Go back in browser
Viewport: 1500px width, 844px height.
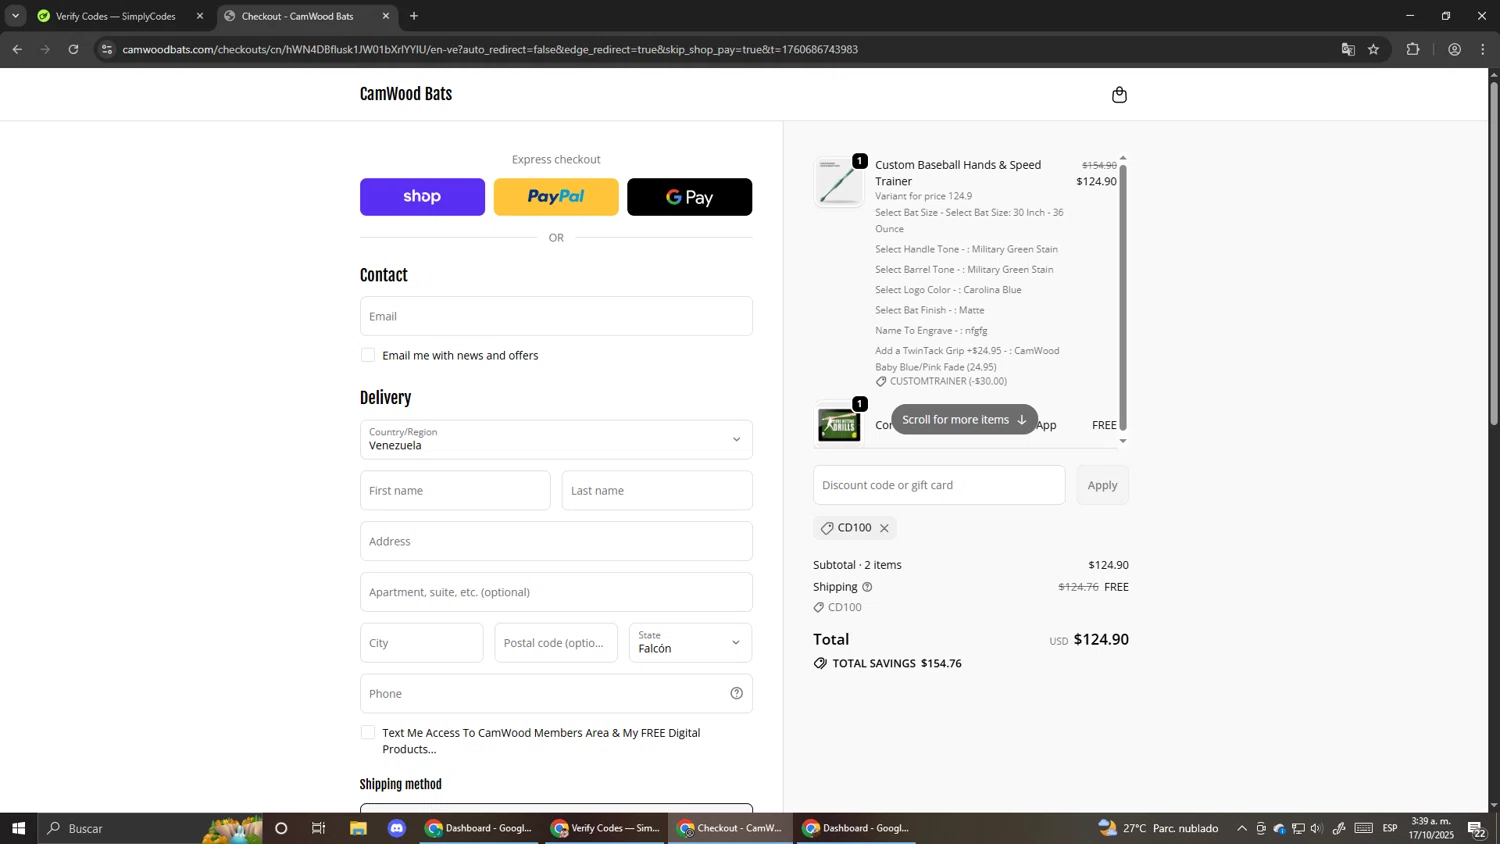[17, 49]
